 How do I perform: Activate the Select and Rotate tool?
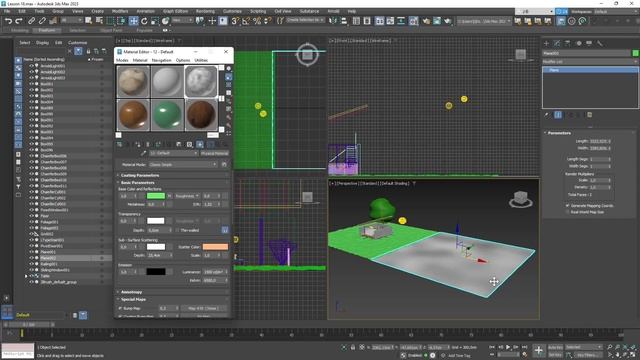tap(144, 21)
